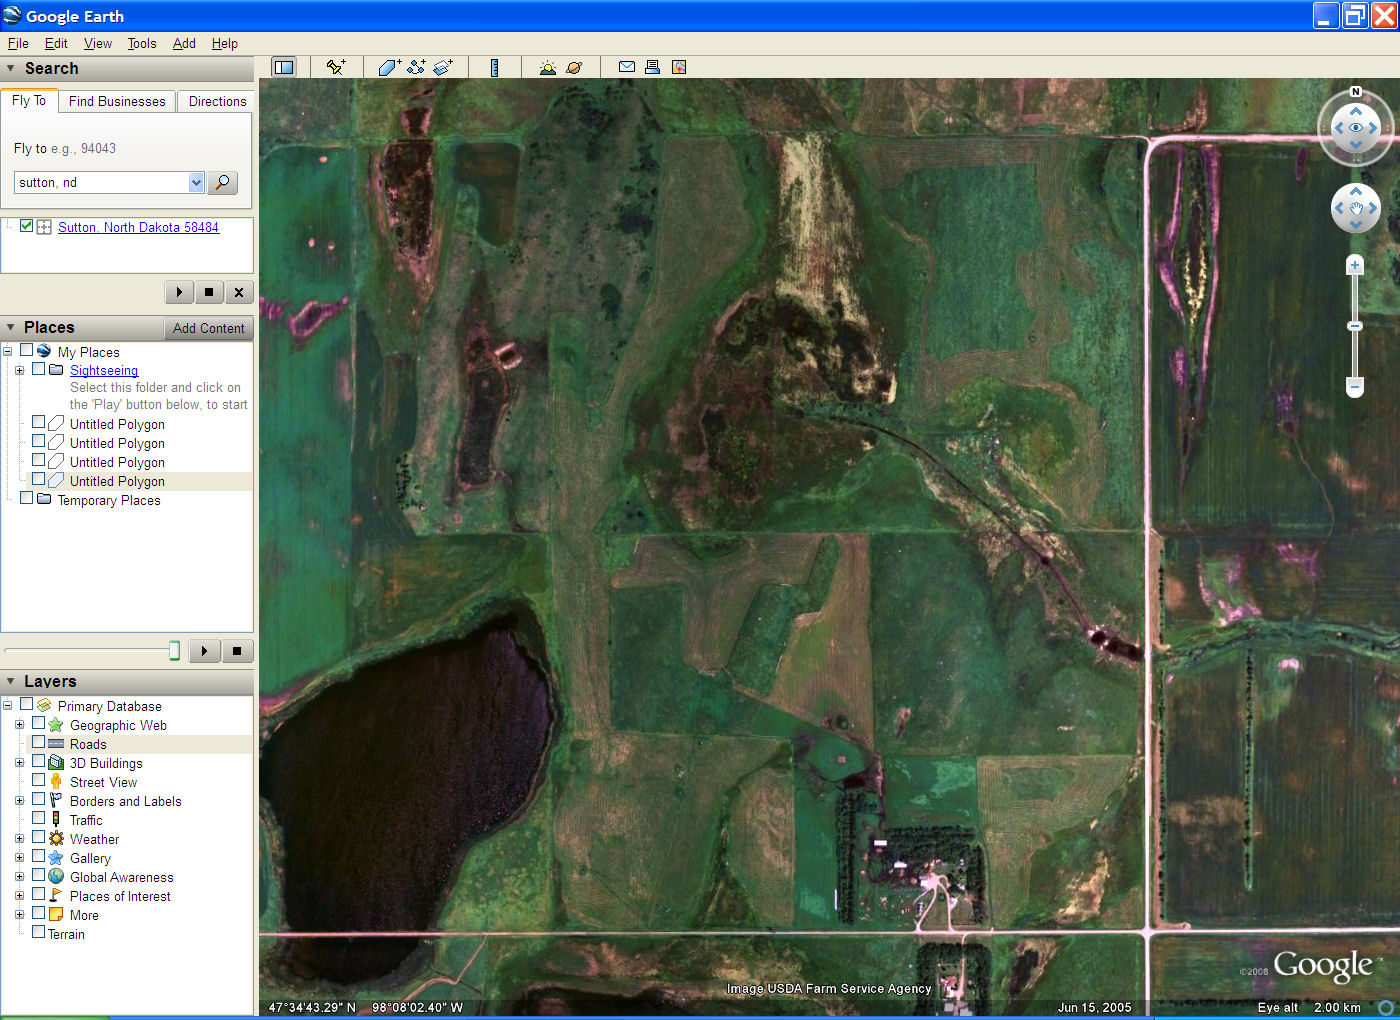Check the My Places checkbox
Screen dimensions: 1400x1020
point(27,351)
